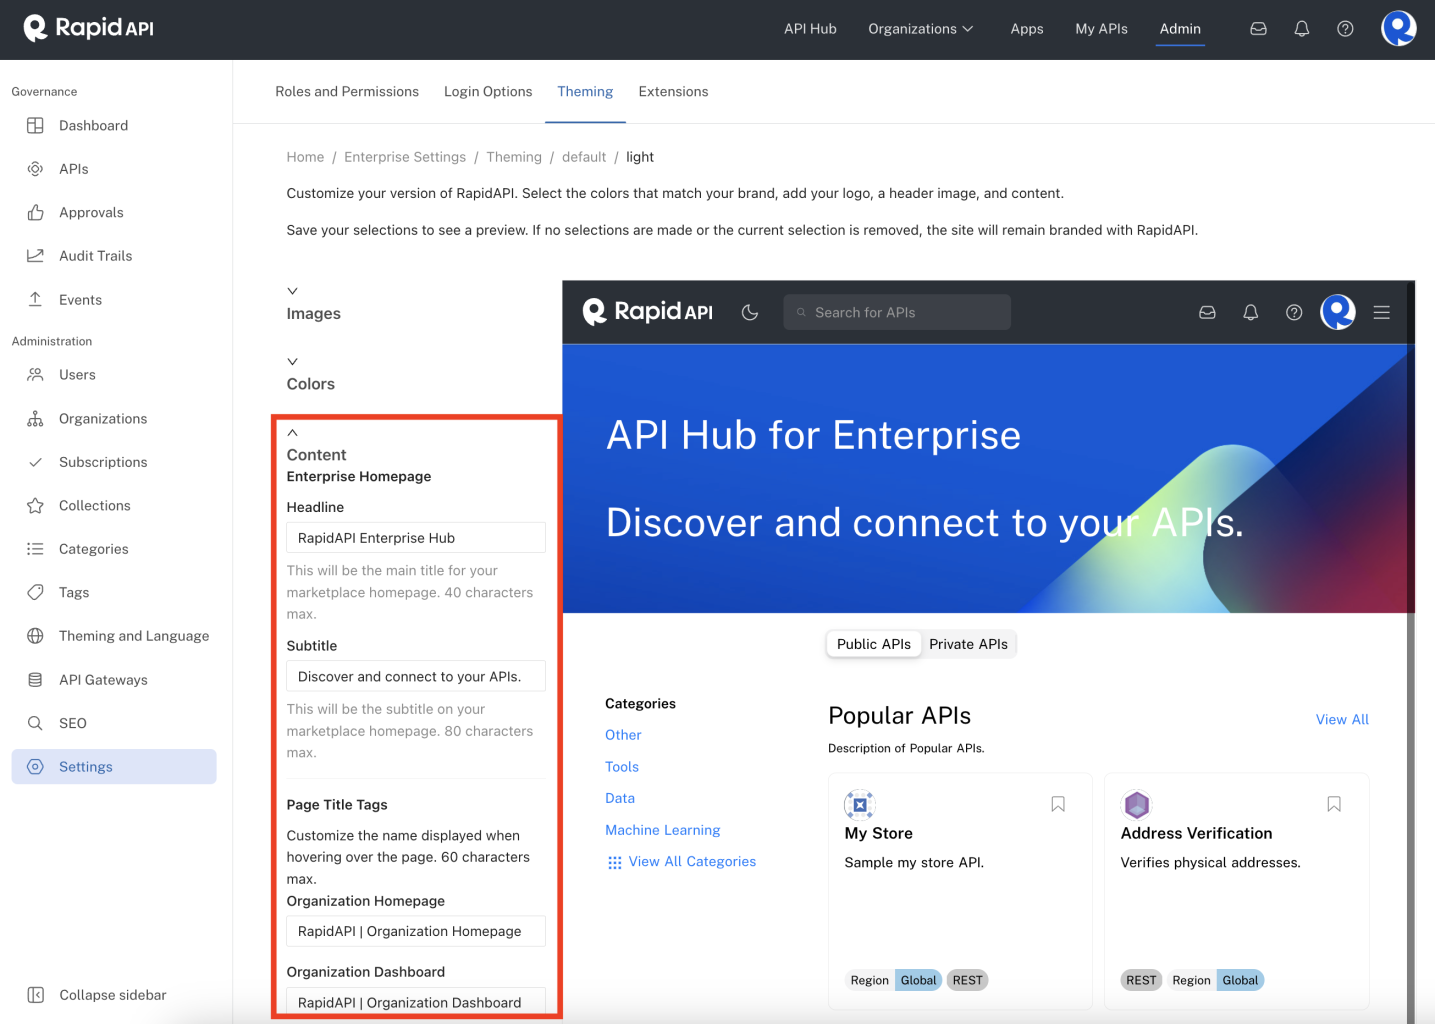1435x1024 pixels.
Task: Click View All for Popular APIs
Action: pyautogui.click(x=1342, y=719)
